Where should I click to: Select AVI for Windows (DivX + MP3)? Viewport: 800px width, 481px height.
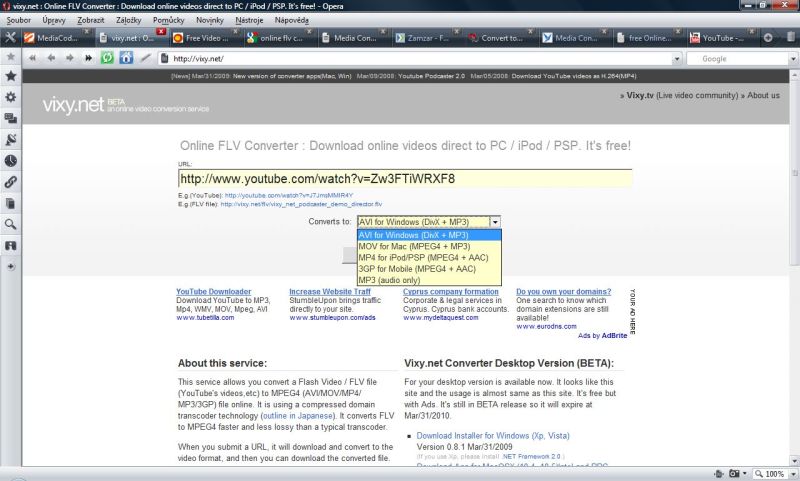pyautogui.click(x=429, y=235)
